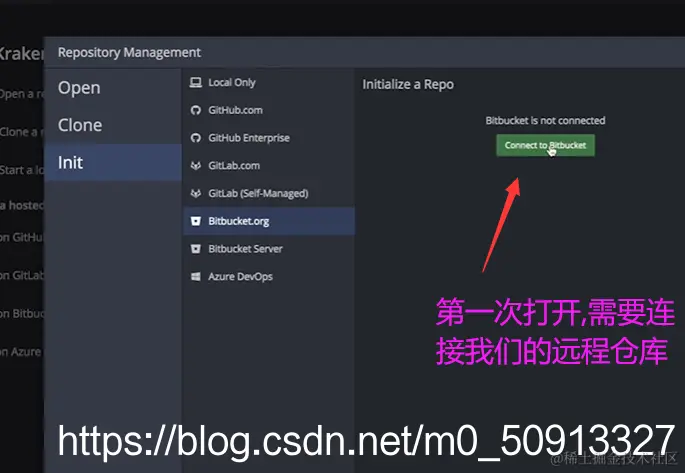This screenshot has height=473, width=685.
Task: Select Azure DevOps provider
Action: [x=269, y=276]
